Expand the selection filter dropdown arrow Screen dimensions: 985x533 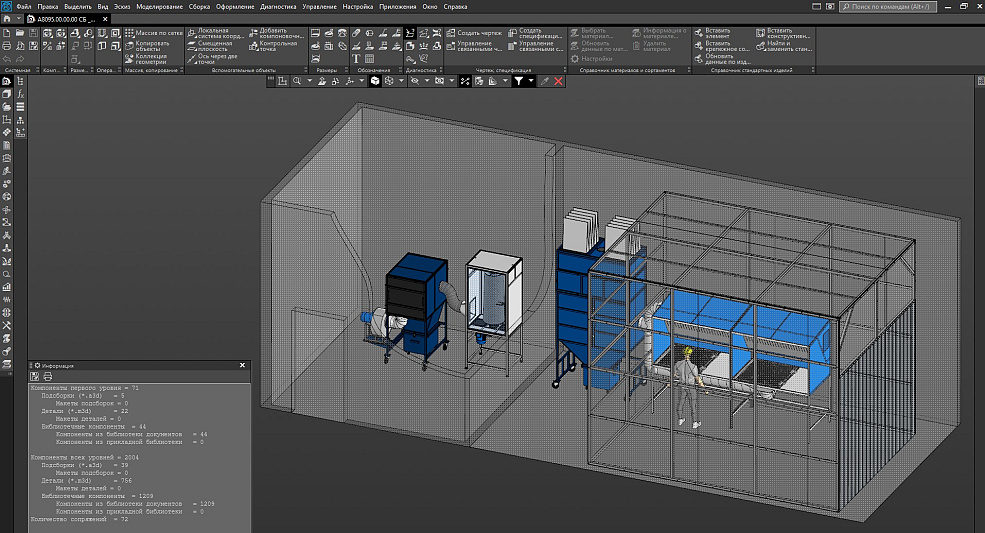531,81
